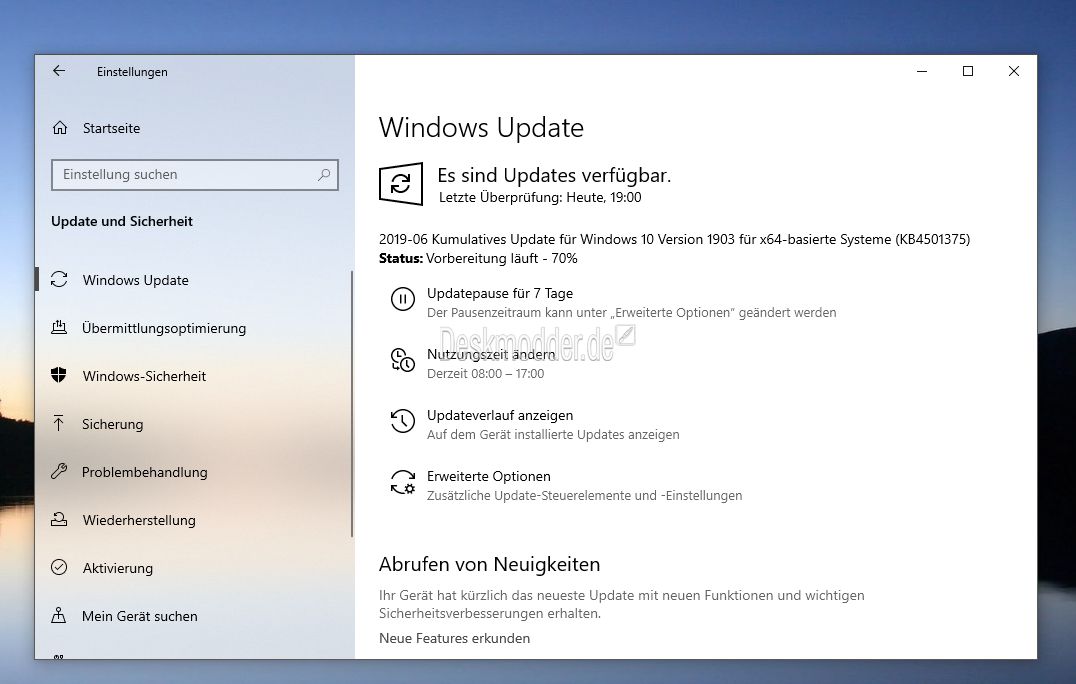Click Updatepause für 7 Tage

tap(500, 294)
